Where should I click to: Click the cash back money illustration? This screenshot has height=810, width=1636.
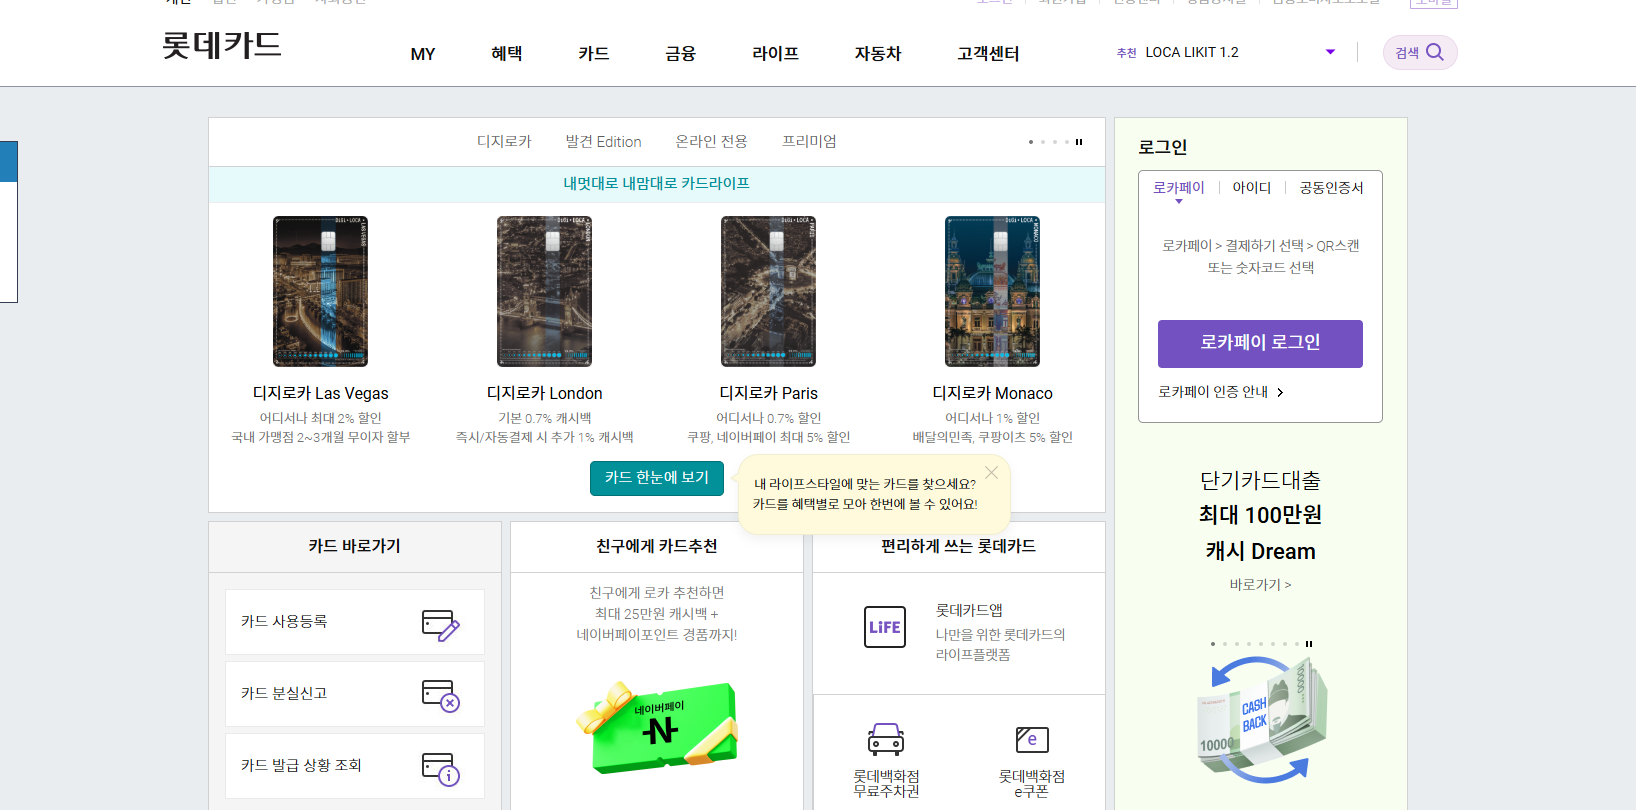click(1262, 718)
